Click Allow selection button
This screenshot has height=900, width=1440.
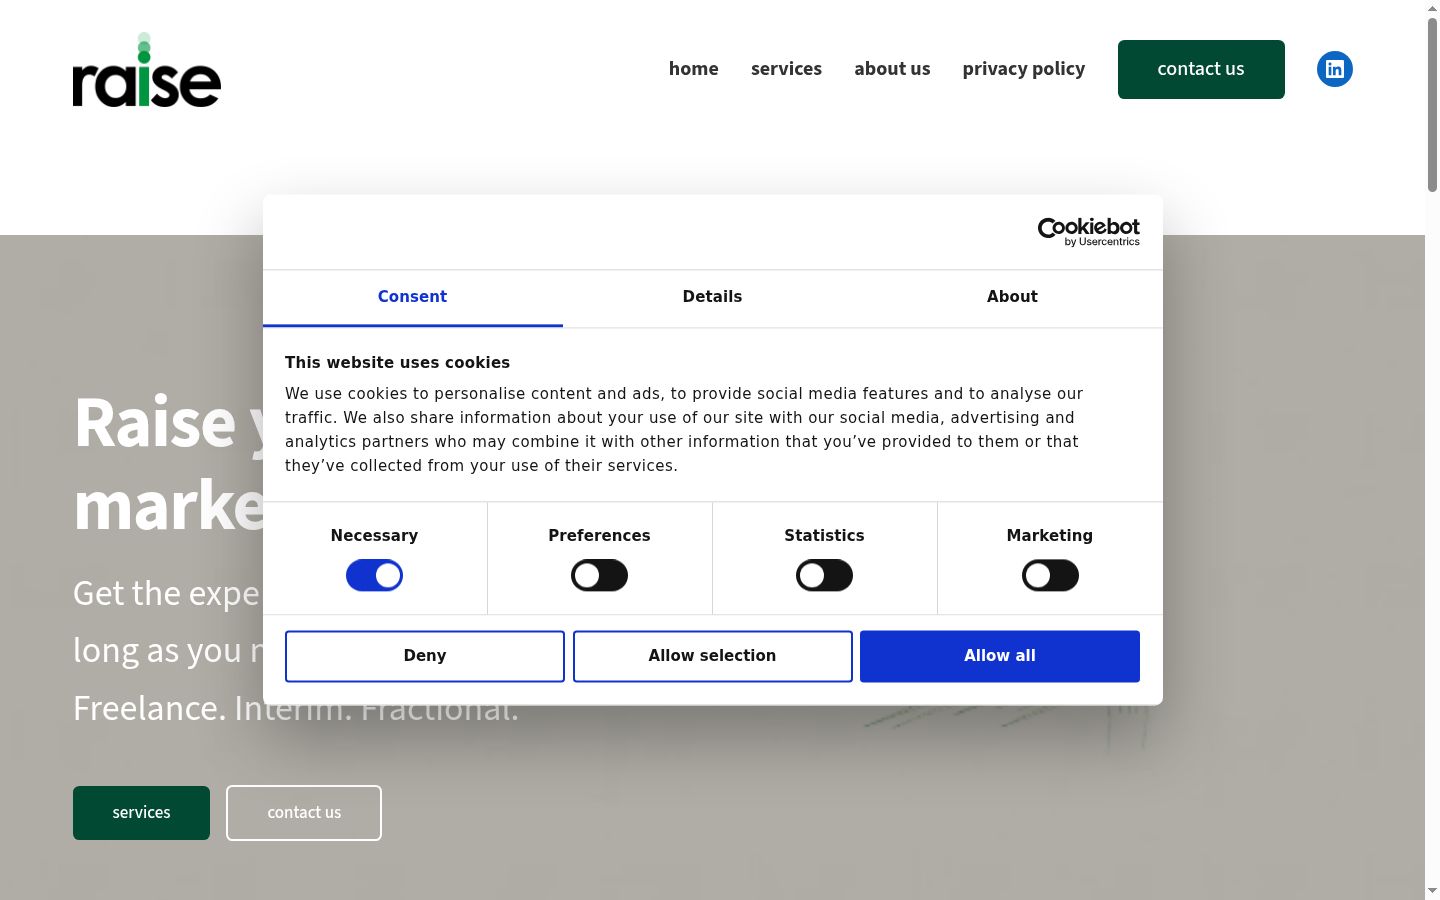(x=712, y=656)
